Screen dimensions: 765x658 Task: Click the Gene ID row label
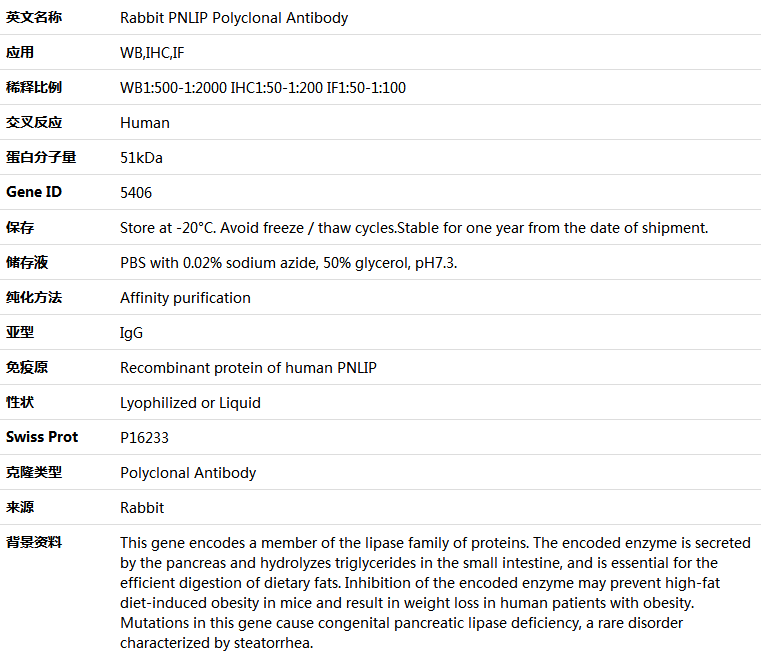(x=34, y=192)
